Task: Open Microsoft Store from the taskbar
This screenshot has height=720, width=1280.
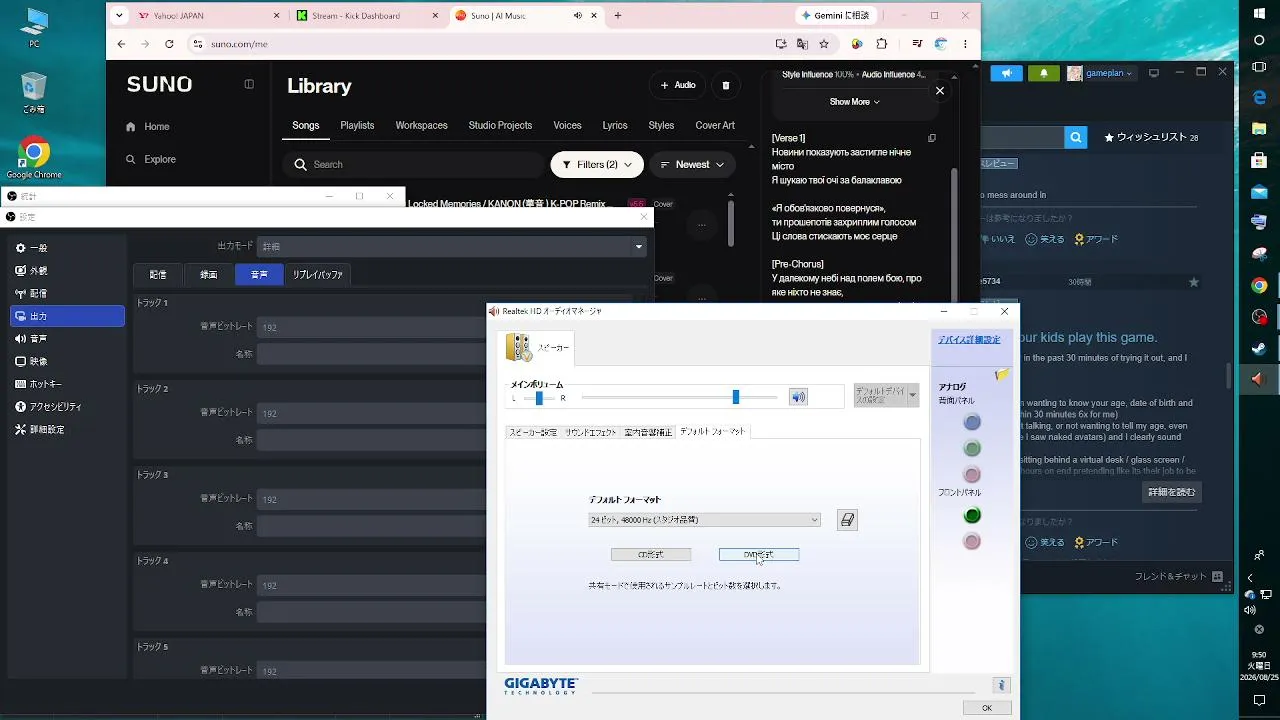Action: coord(1259,160)
